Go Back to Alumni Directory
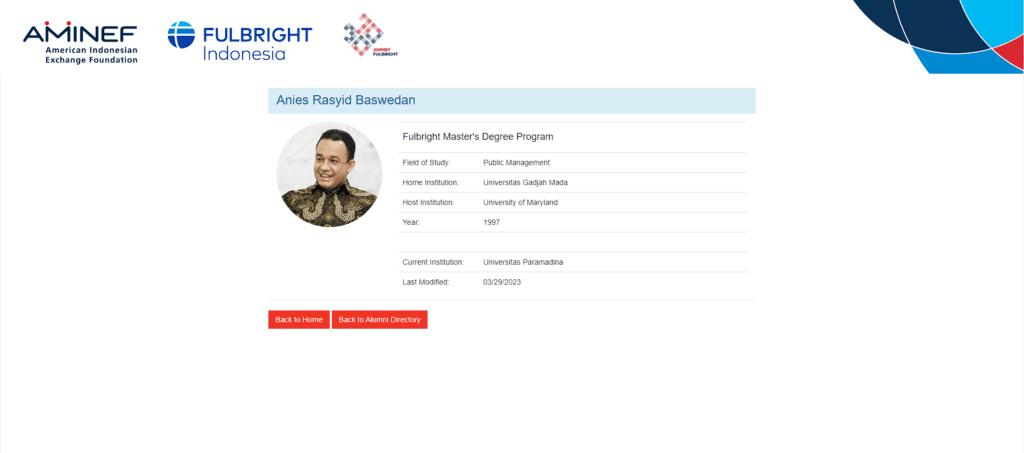1024x453 pixels. point(379,320)
